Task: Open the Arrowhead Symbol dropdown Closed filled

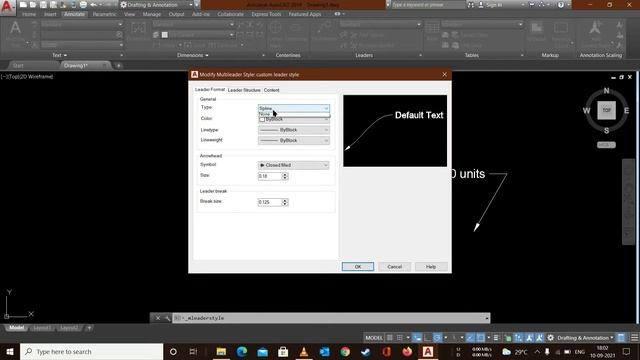Action: [x=293, y=165]
